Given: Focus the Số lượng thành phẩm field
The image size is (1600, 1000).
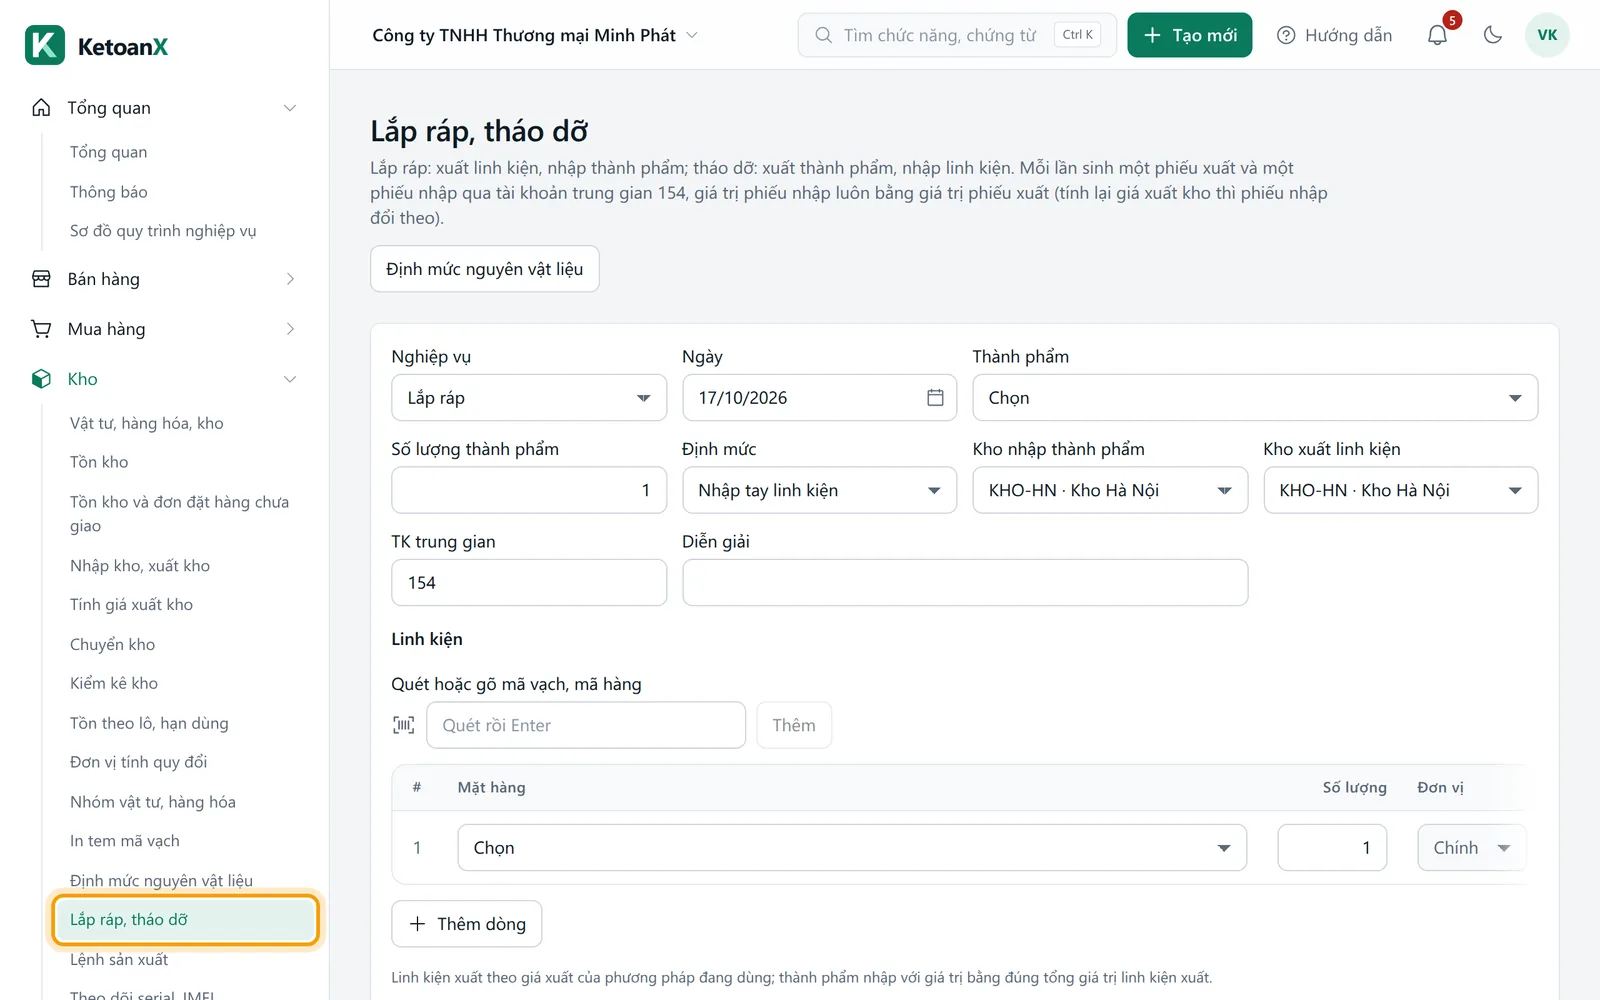Looking at the screenshot, I should tap(529, 490).
